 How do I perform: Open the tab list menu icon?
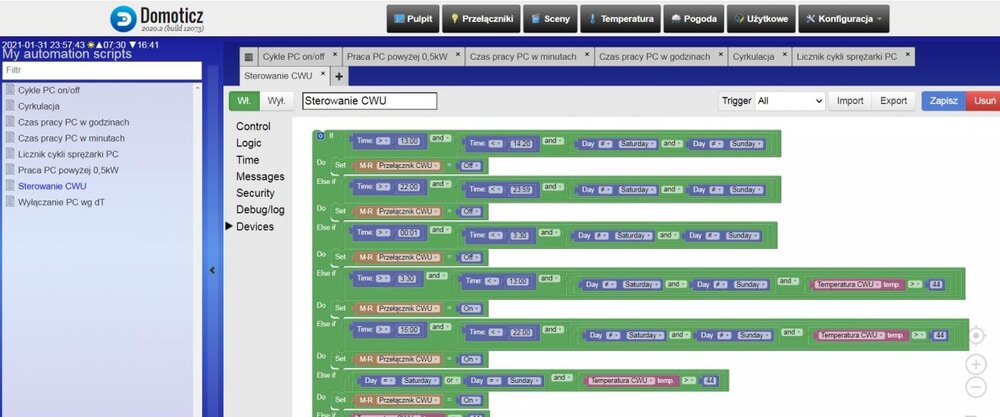coord(249,57)
